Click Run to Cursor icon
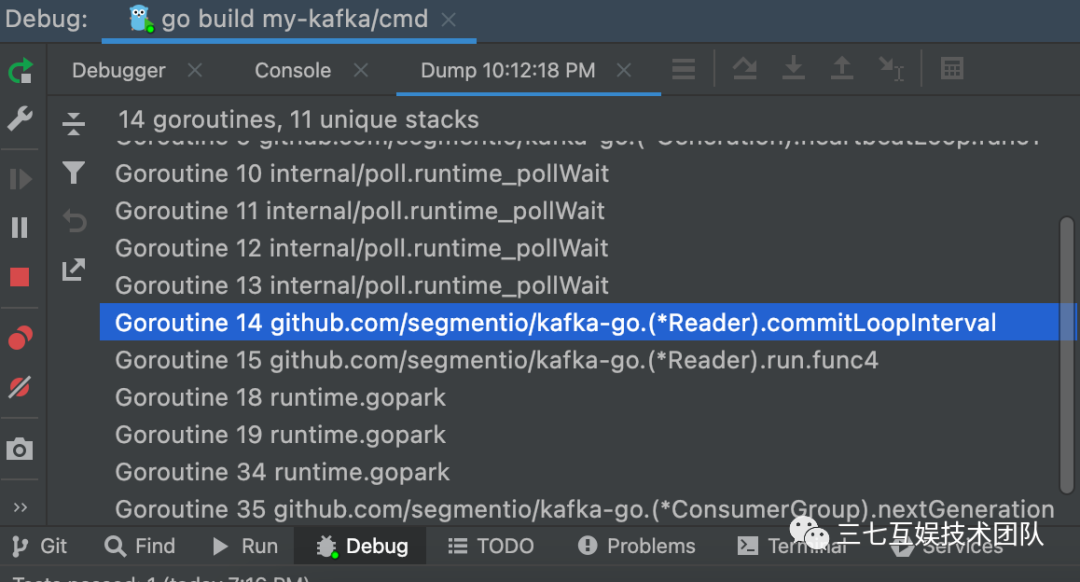This screenshot has width=1080, height=582. coord(891,69)
